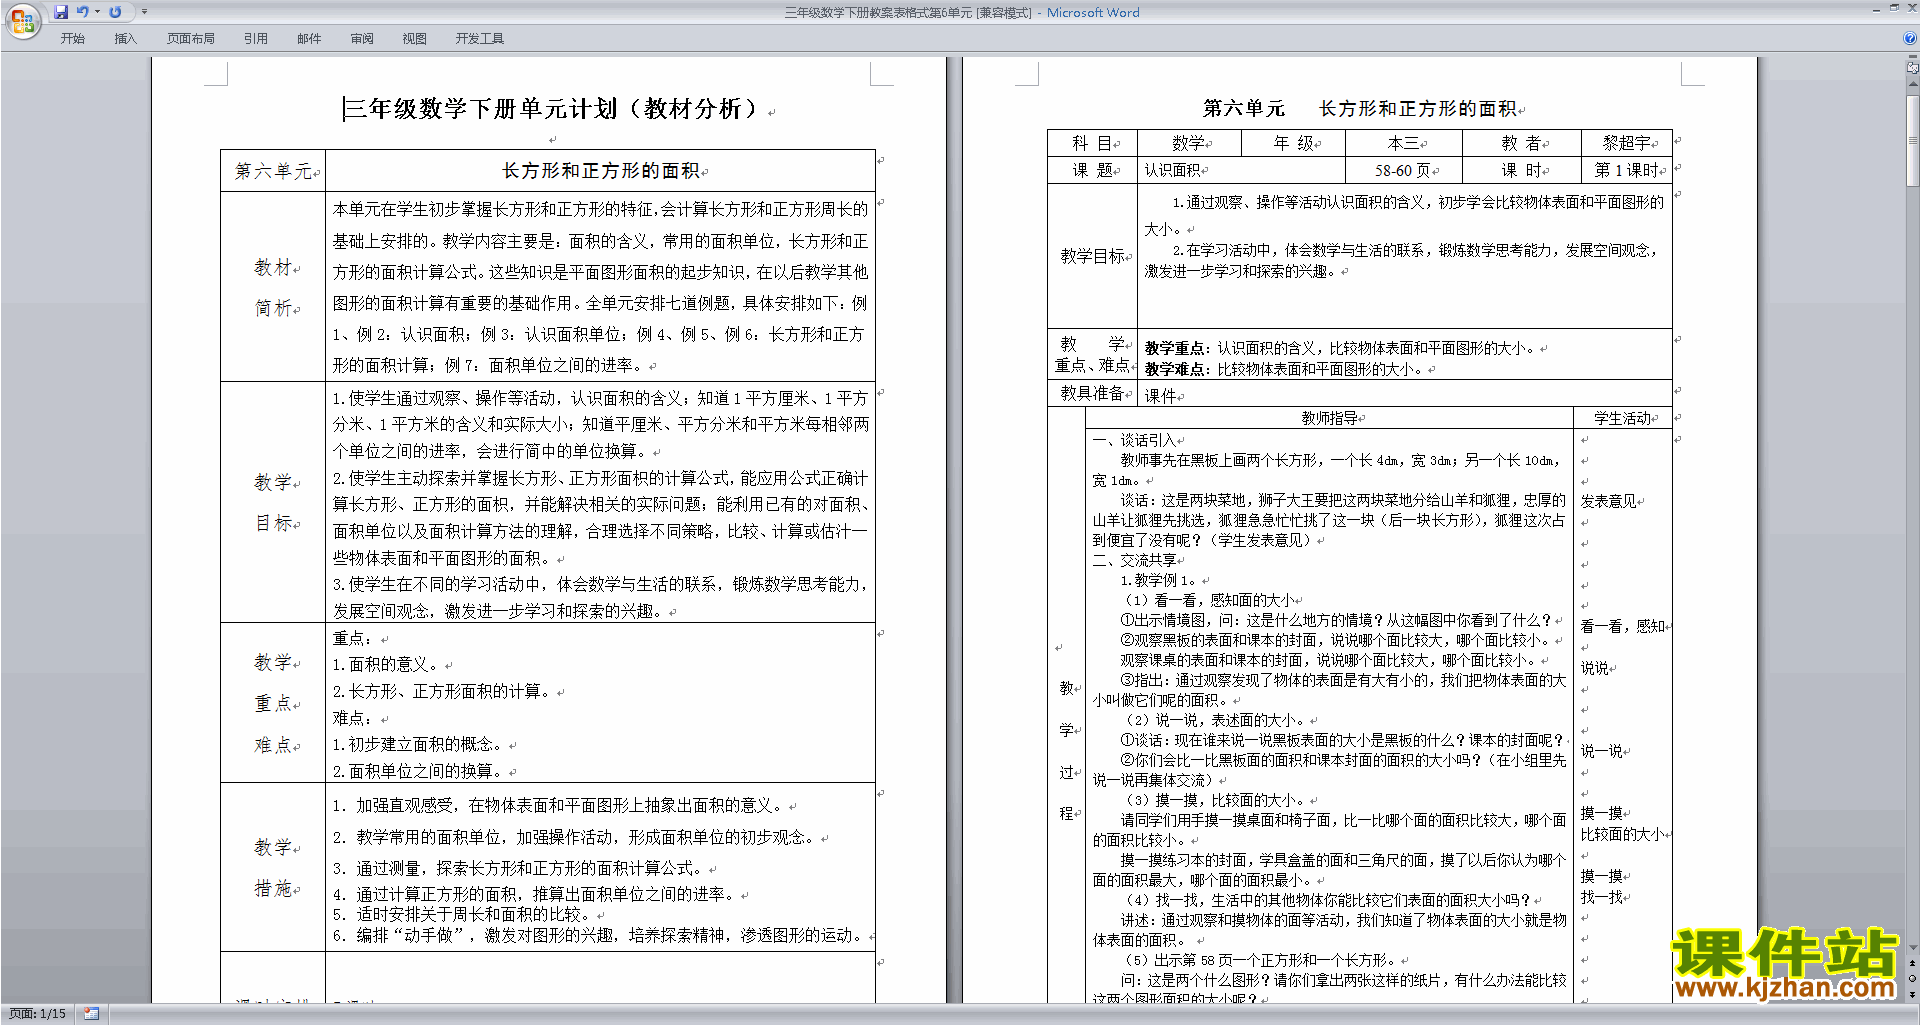This screenshot has height=1025, width=1920.
Task: Click the vertical scrollbar up arrow
Action: (x=1913, y=84)
